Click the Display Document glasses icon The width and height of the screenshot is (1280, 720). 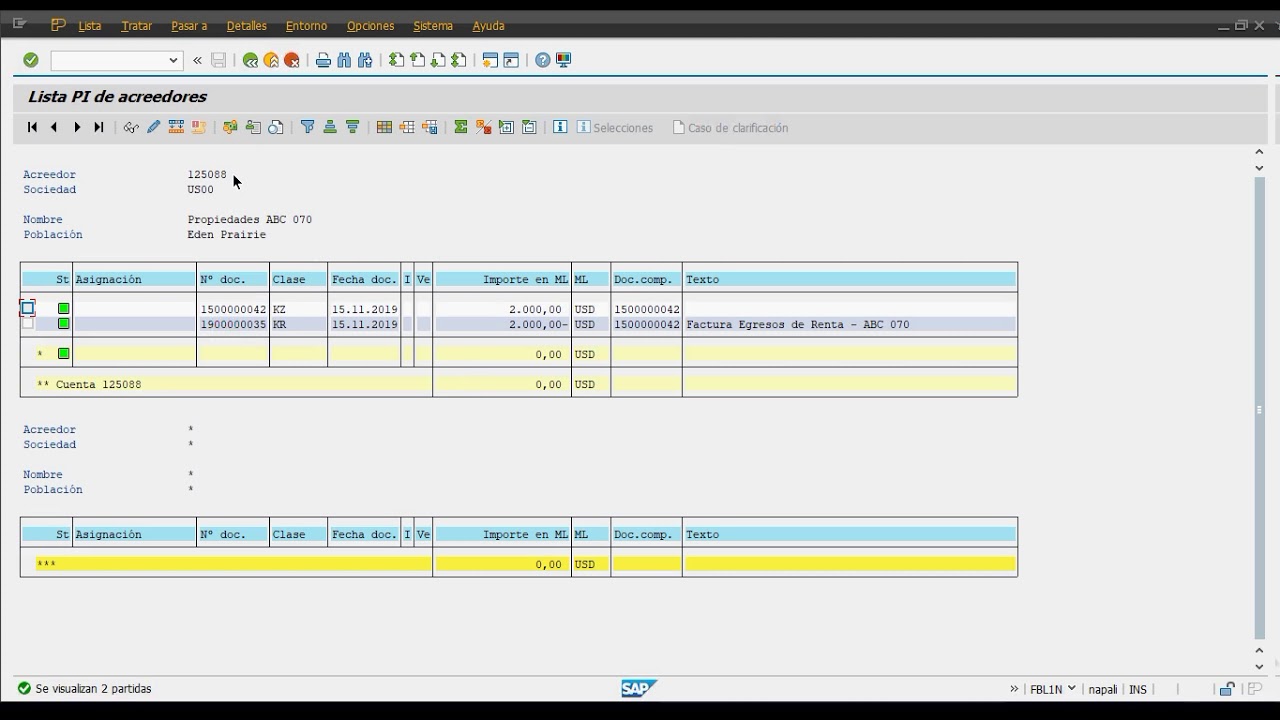pos(131,127)
